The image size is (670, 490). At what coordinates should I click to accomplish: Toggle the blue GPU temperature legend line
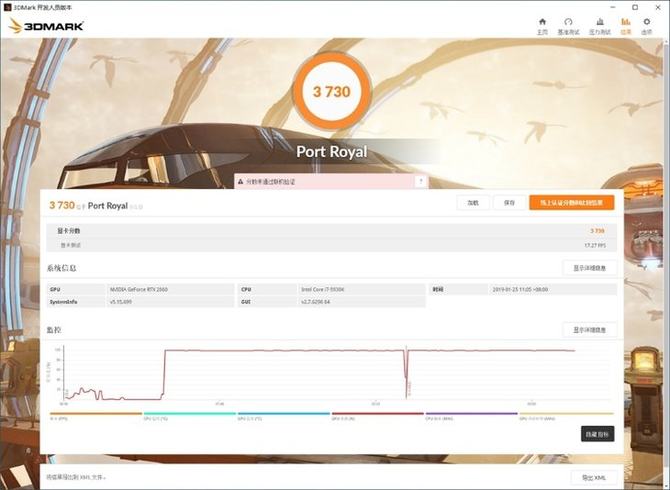click(x=284, y=416)
